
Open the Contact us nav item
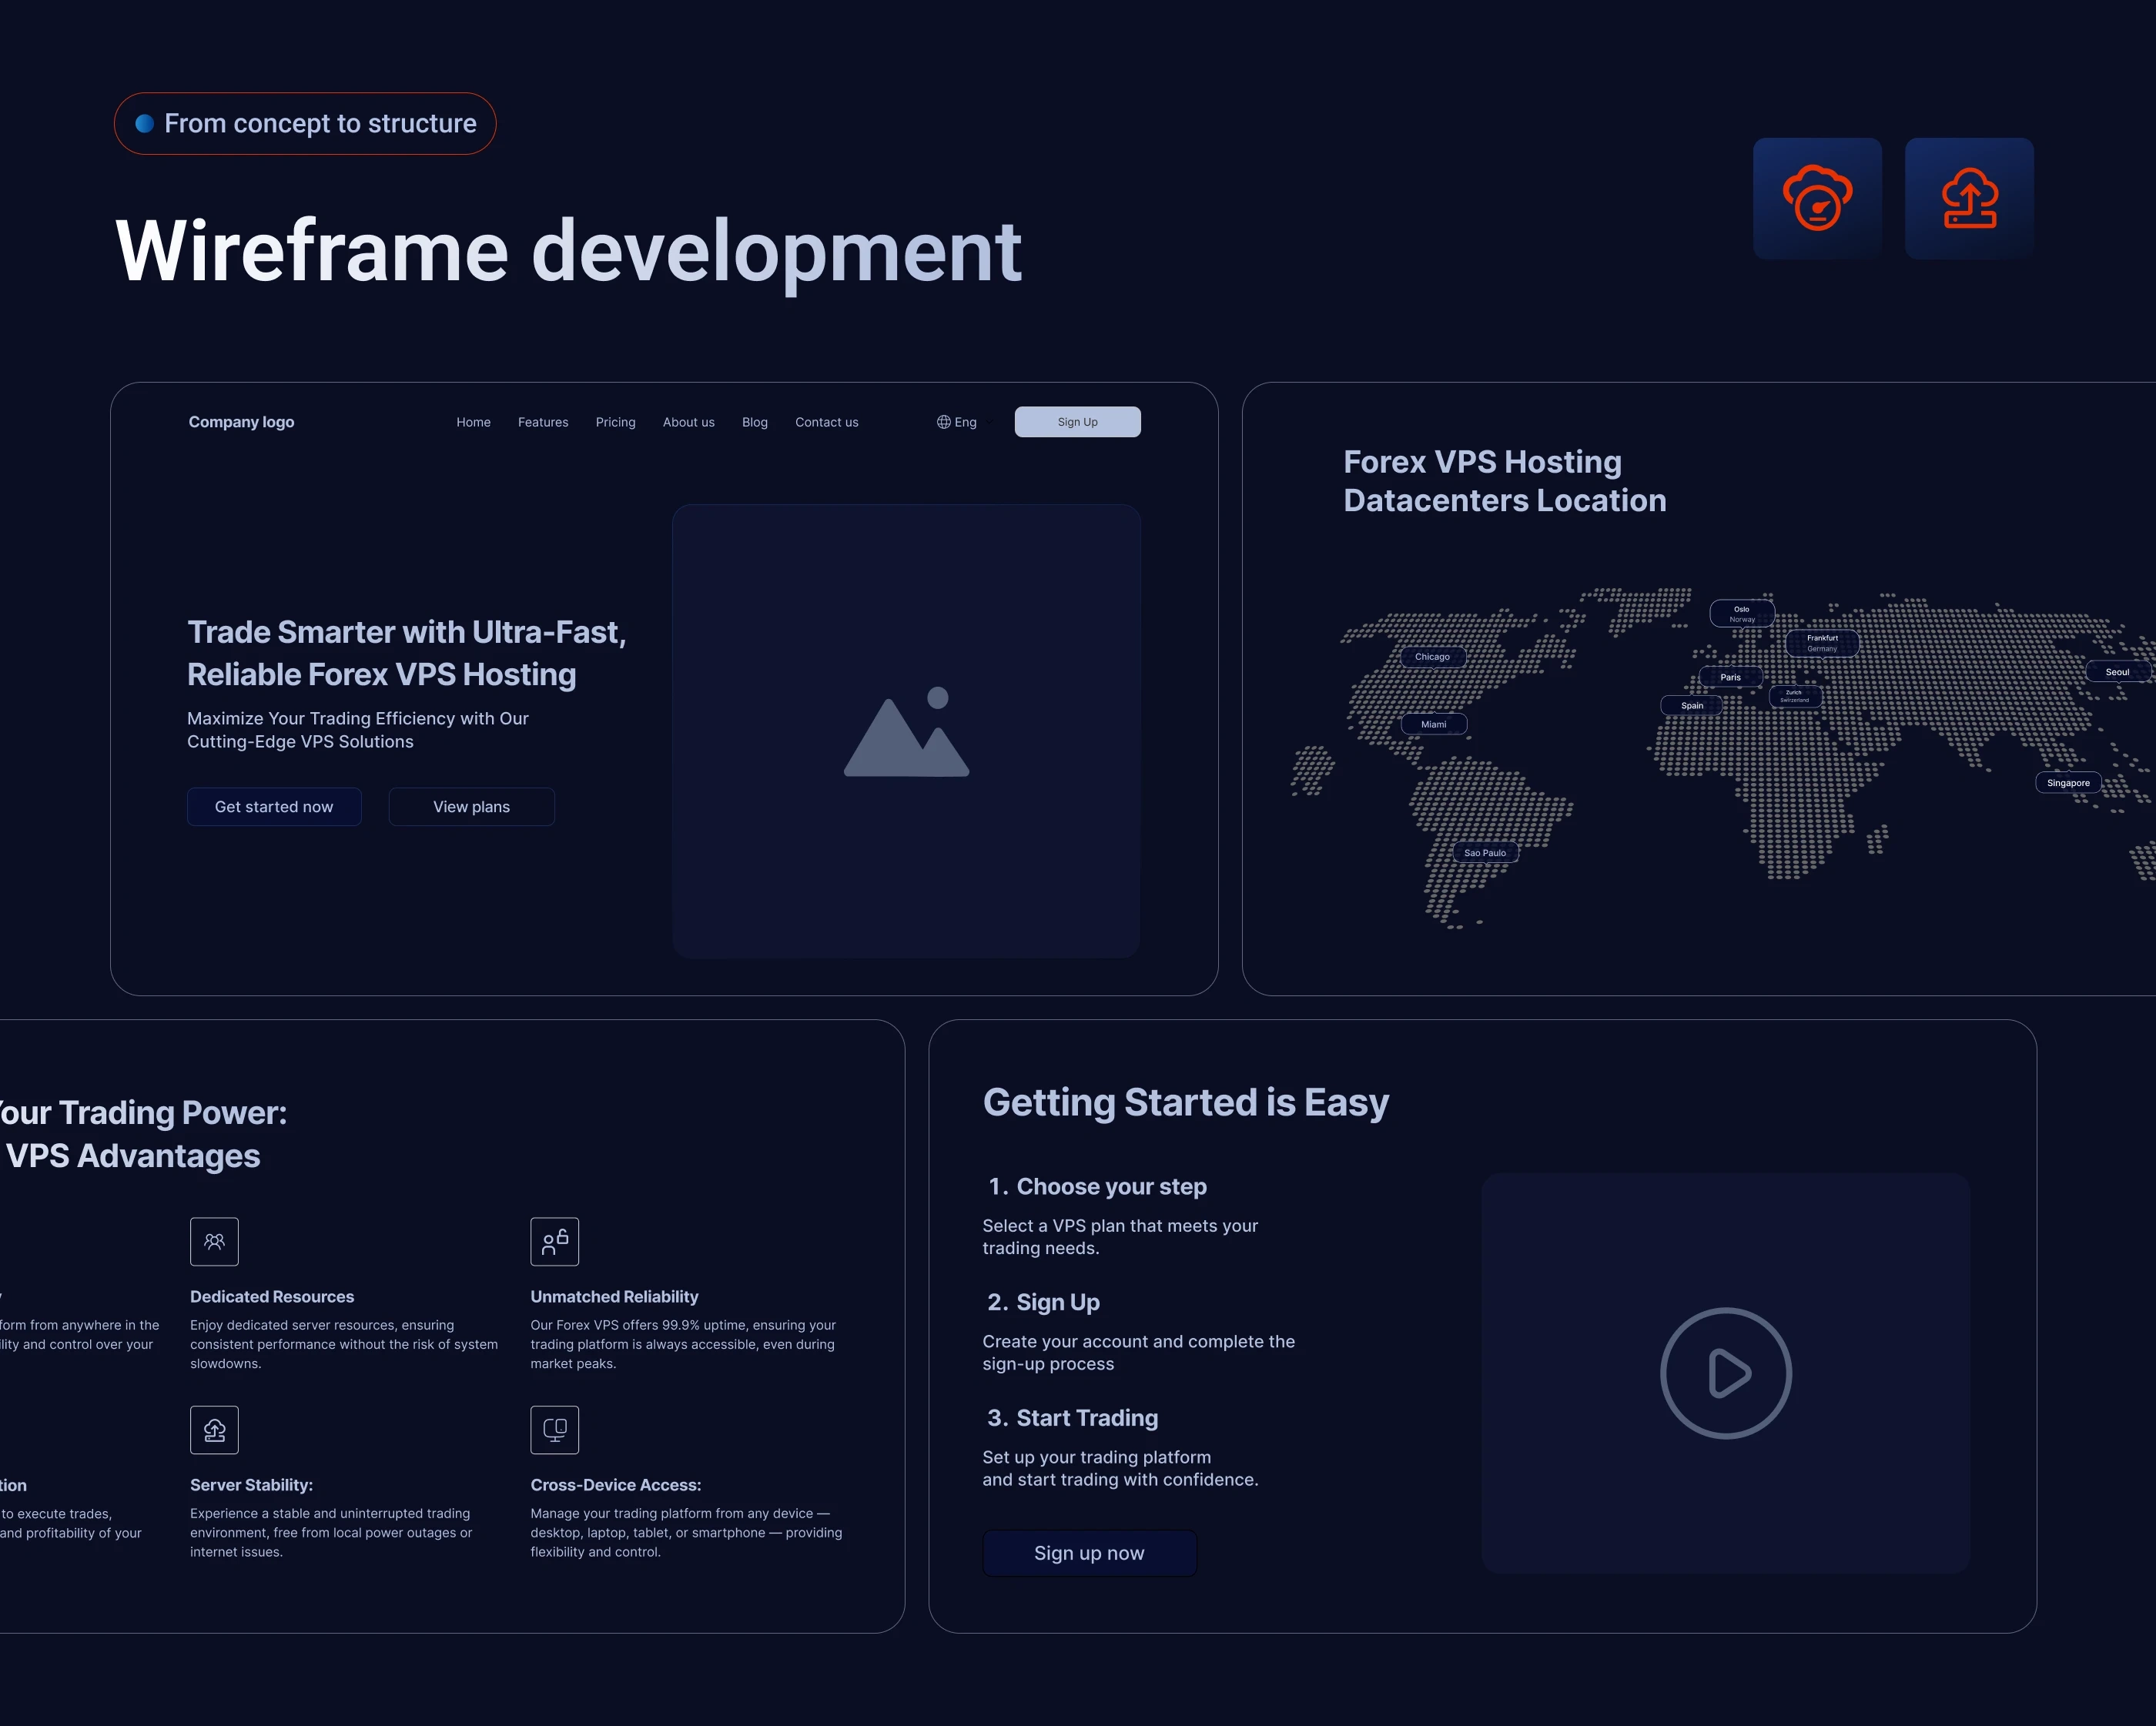pos(826,422)
